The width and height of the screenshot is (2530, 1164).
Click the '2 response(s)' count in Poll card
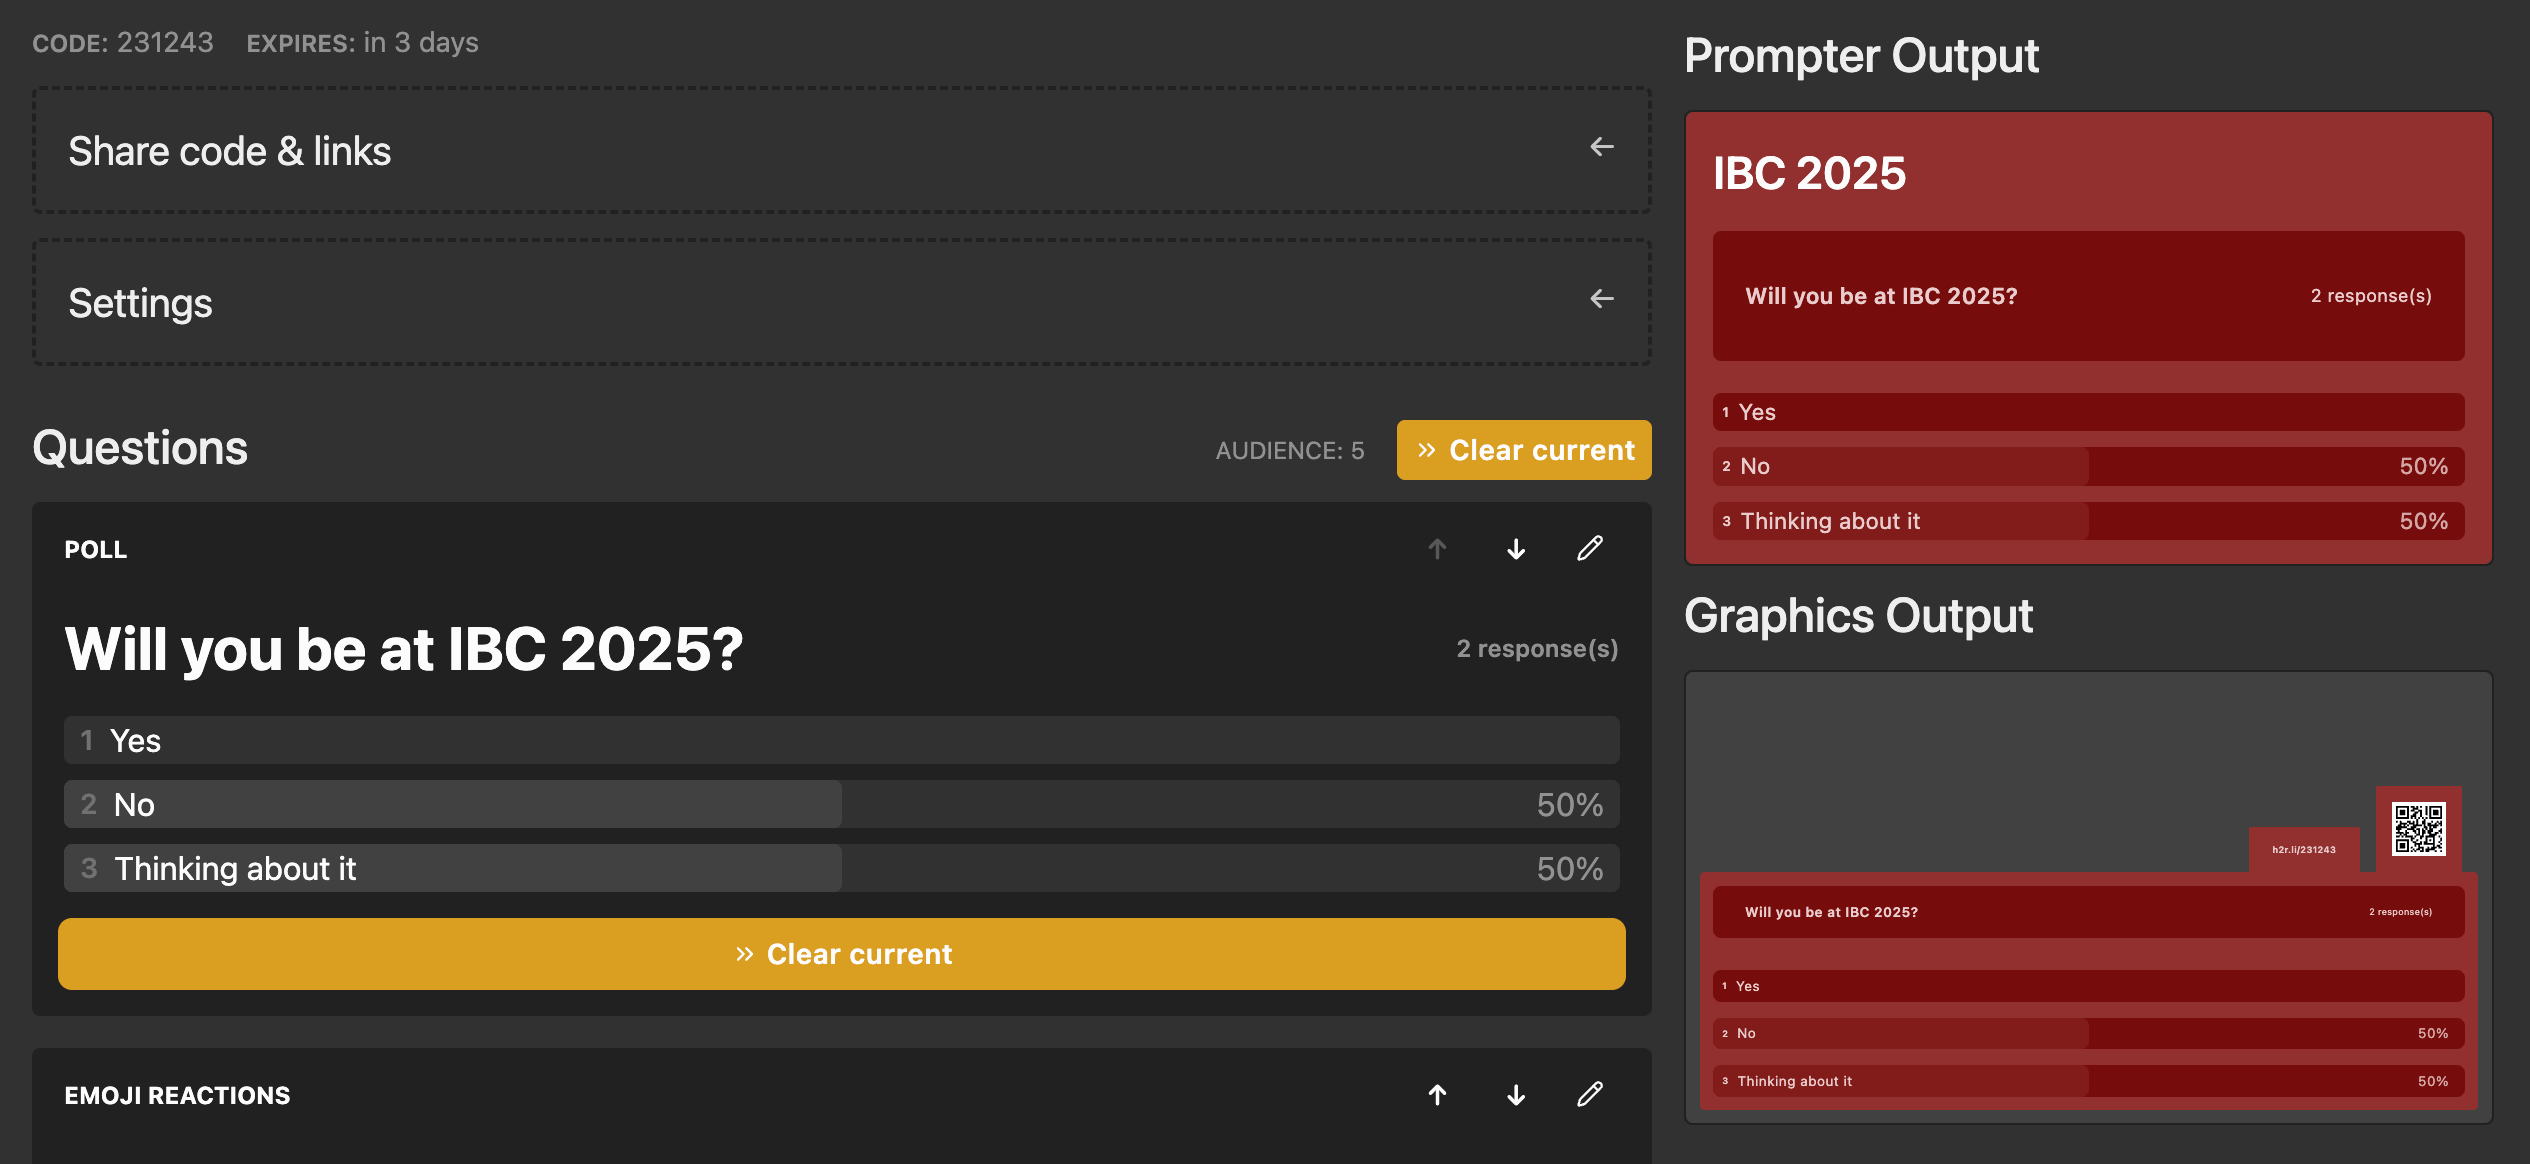(1537, 649)
